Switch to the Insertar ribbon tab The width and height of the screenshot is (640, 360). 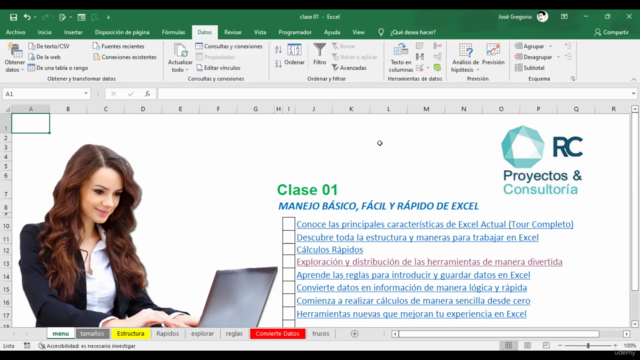pyautogui.click(x=73, y=32)
